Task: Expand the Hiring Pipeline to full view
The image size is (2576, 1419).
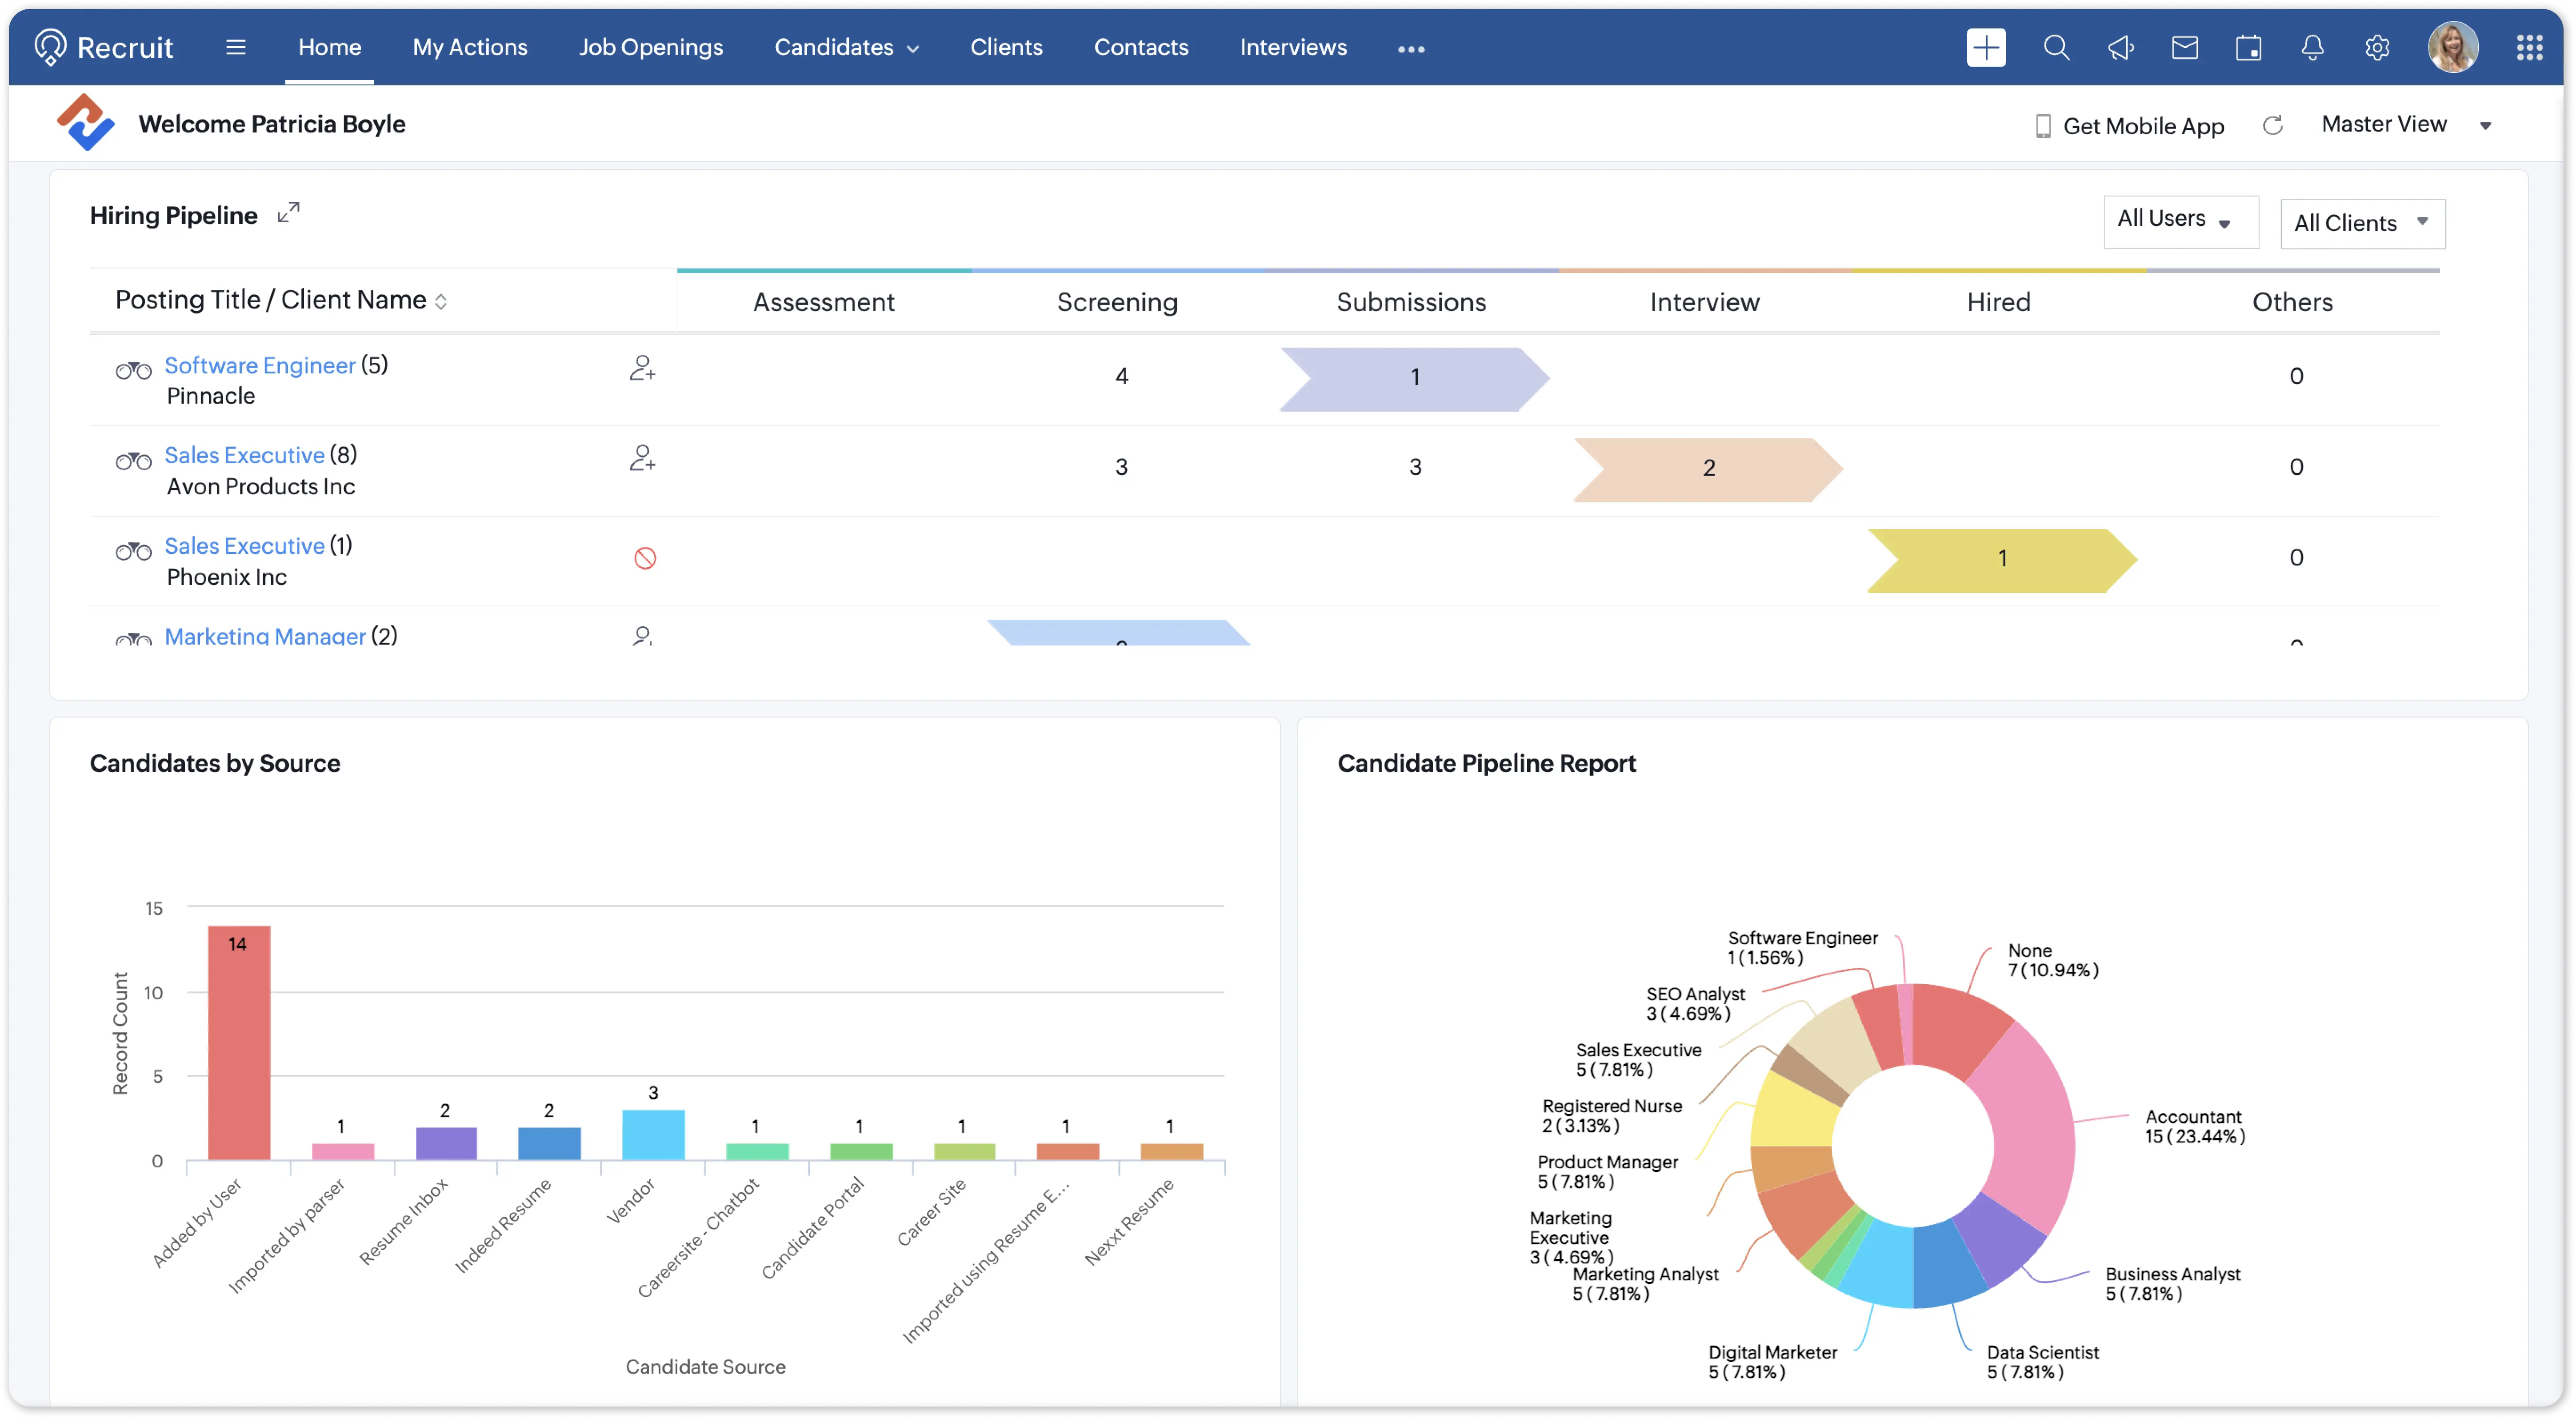Action: (289, 212)
